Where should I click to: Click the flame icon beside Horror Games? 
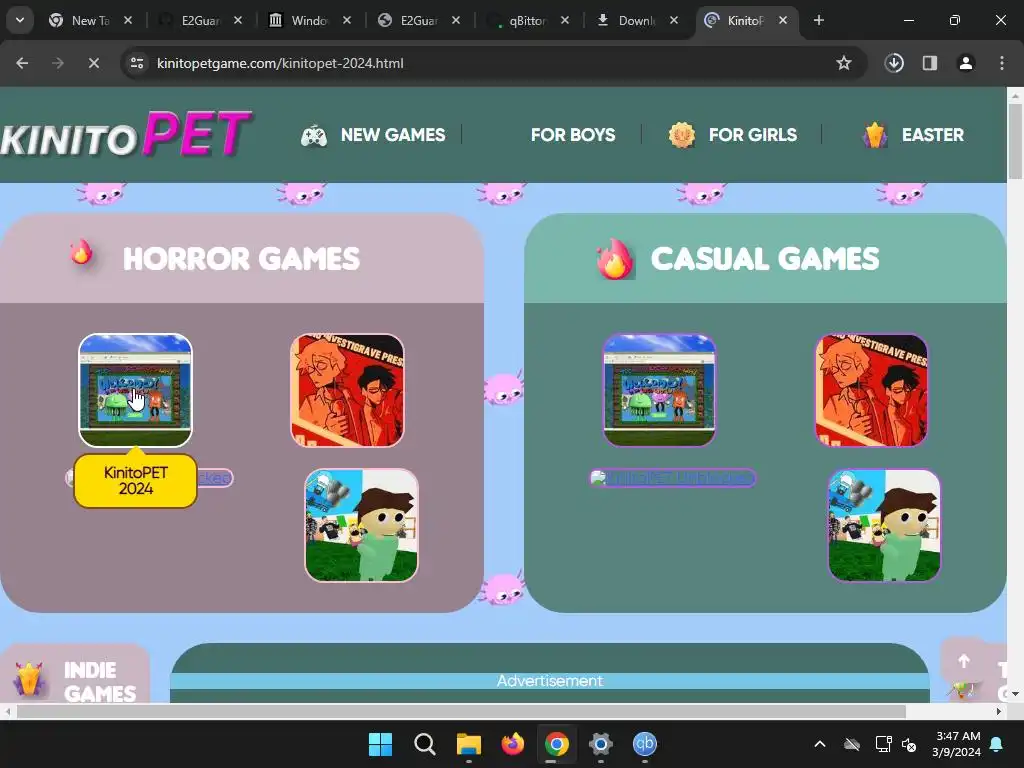pos(82,253)
